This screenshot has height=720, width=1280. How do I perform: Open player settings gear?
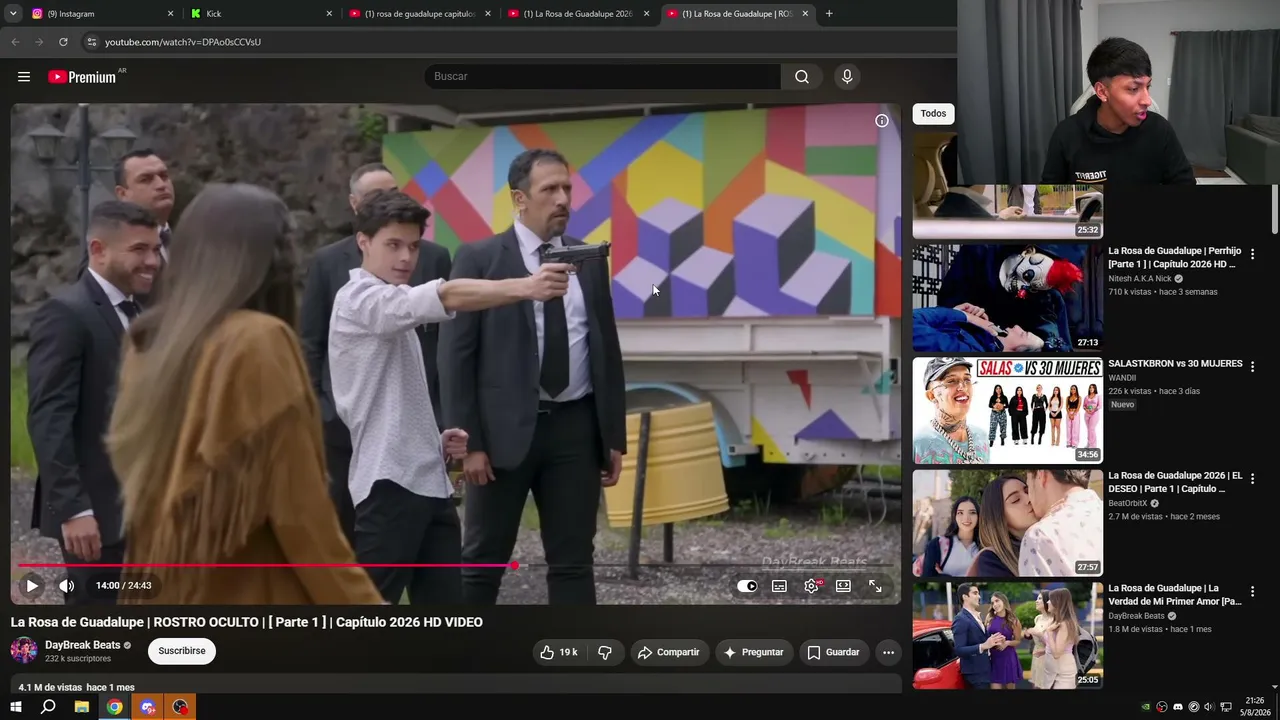[811, 586]
